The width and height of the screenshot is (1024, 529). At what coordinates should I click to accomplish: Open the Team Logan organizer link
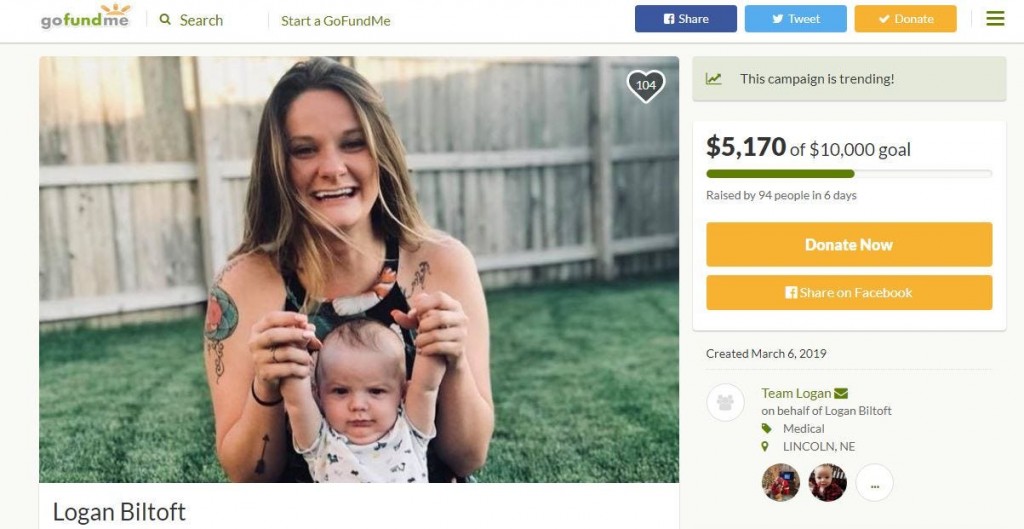[796, 393]
